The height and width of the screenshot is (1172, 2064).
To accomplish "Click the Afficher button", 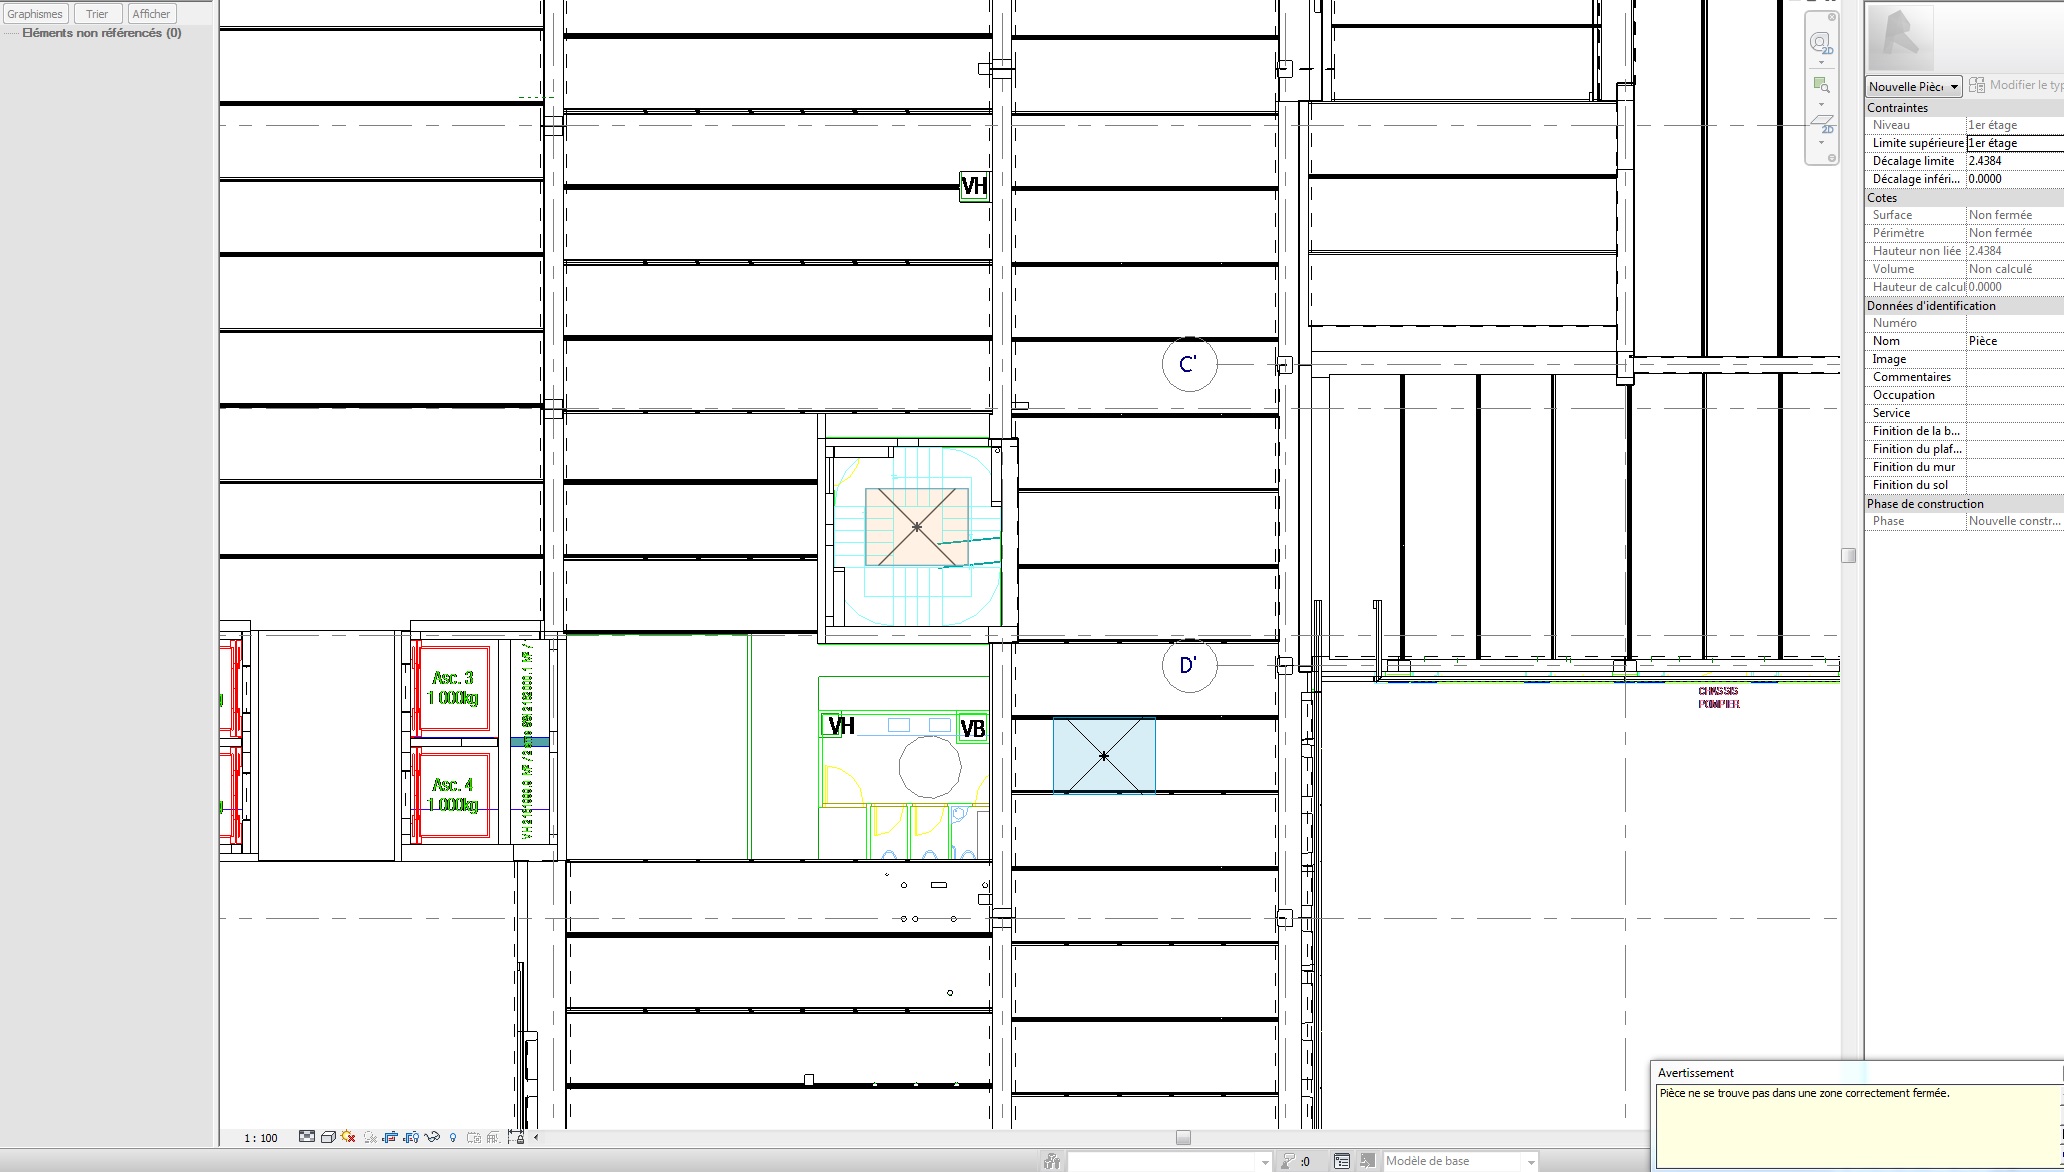I will 151,14.
